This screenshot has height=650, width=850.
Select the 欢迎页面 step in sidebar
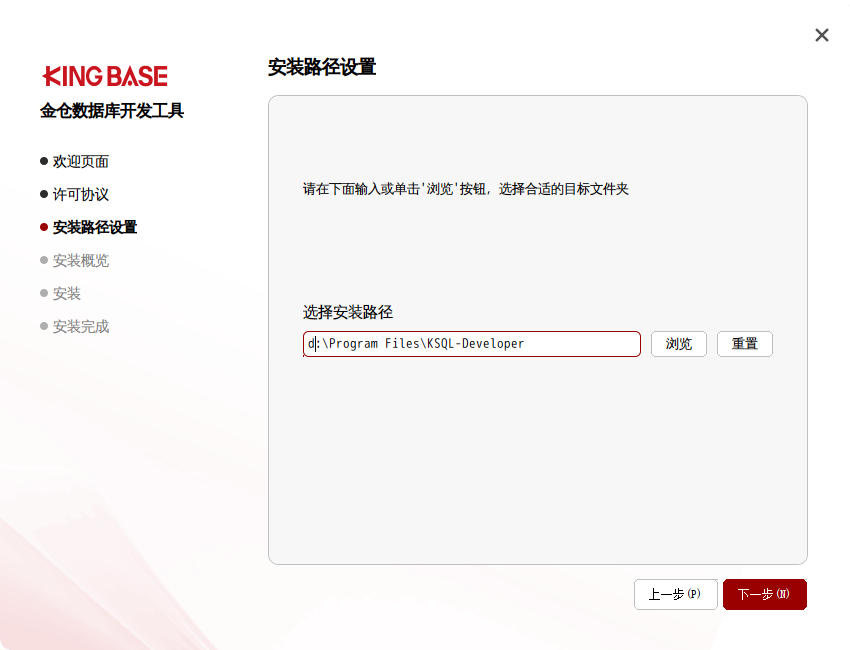tap(80, 161)
